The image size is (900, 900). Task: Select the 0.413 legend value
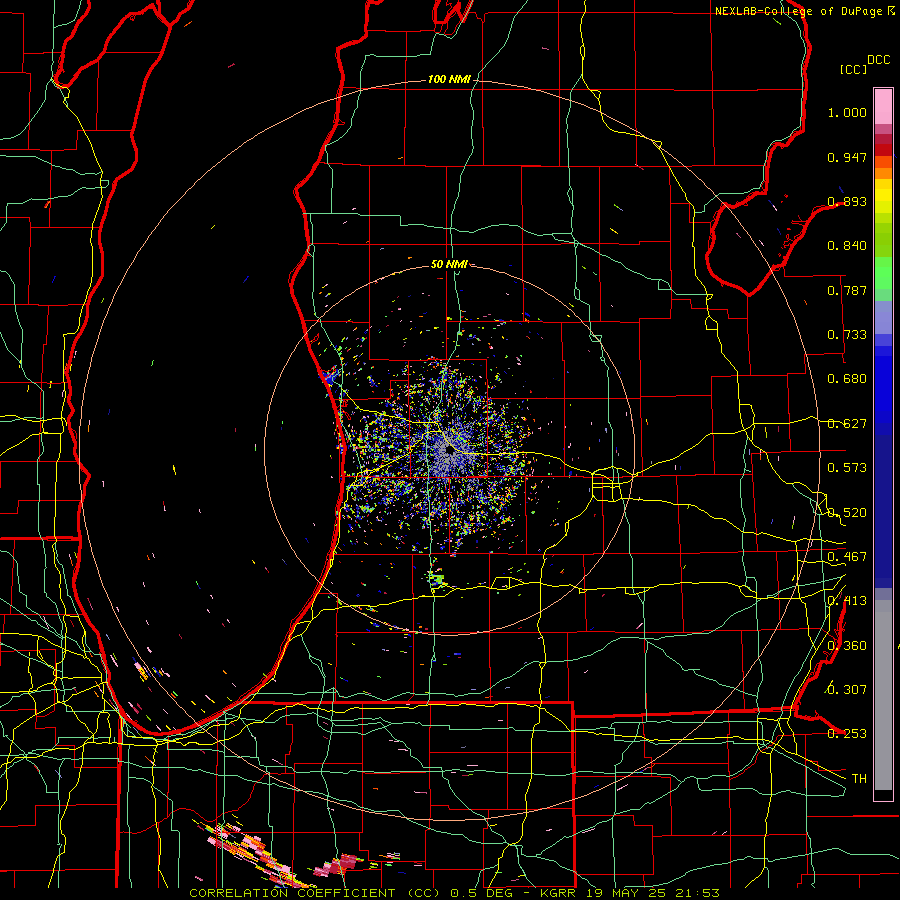(x=847, y=601)
